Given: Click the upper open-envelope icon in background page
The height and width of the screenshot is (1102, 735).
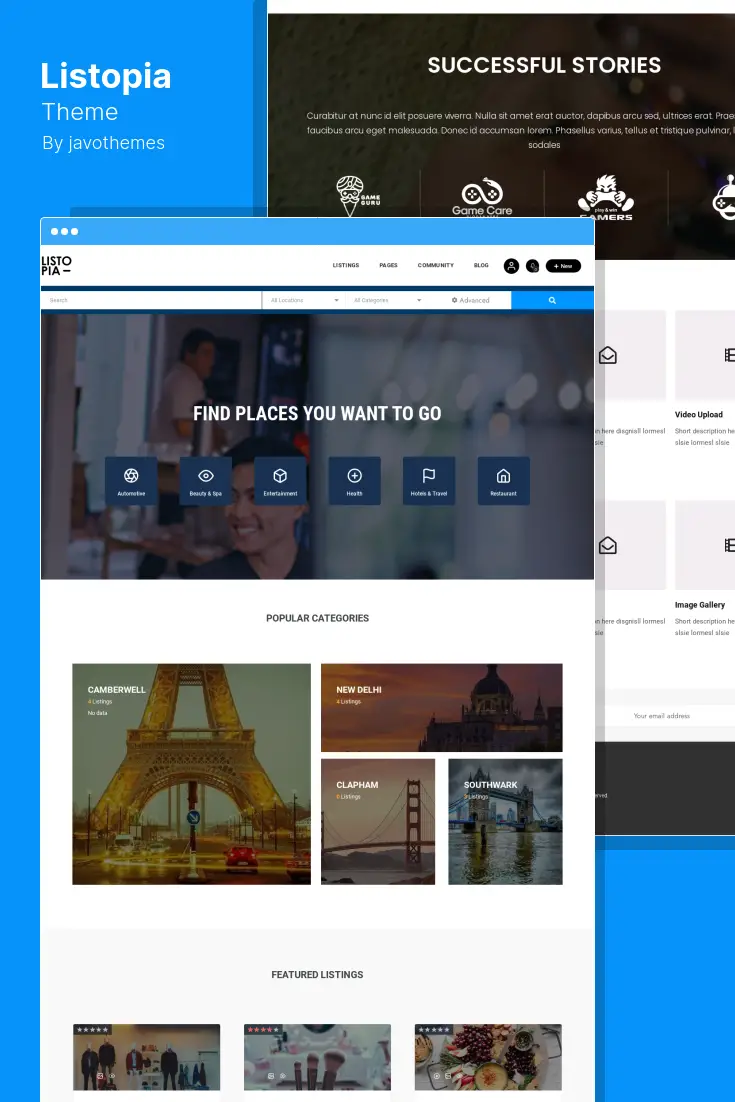Looking at the screenshot, I should [608, 355].
